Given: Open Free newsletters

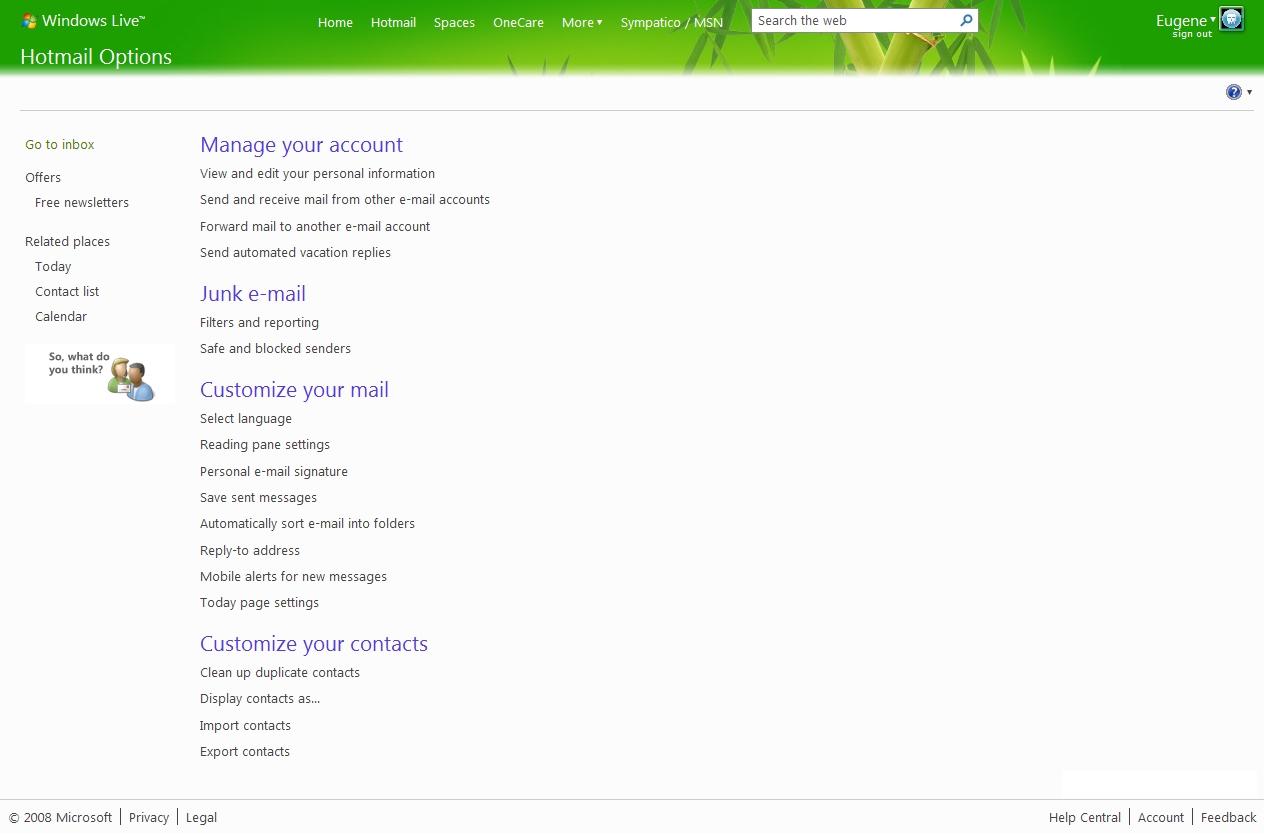Looking at the screenshot, I should 82,202.
